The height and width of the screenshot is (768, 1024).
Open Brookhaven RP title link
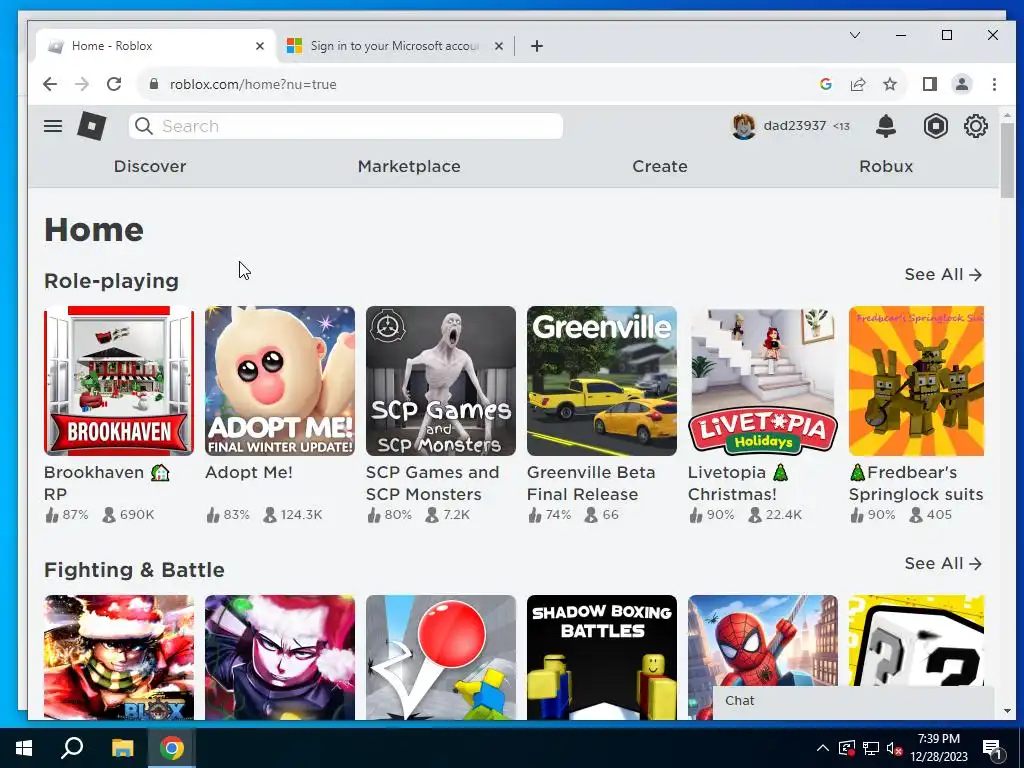(106, 483)
